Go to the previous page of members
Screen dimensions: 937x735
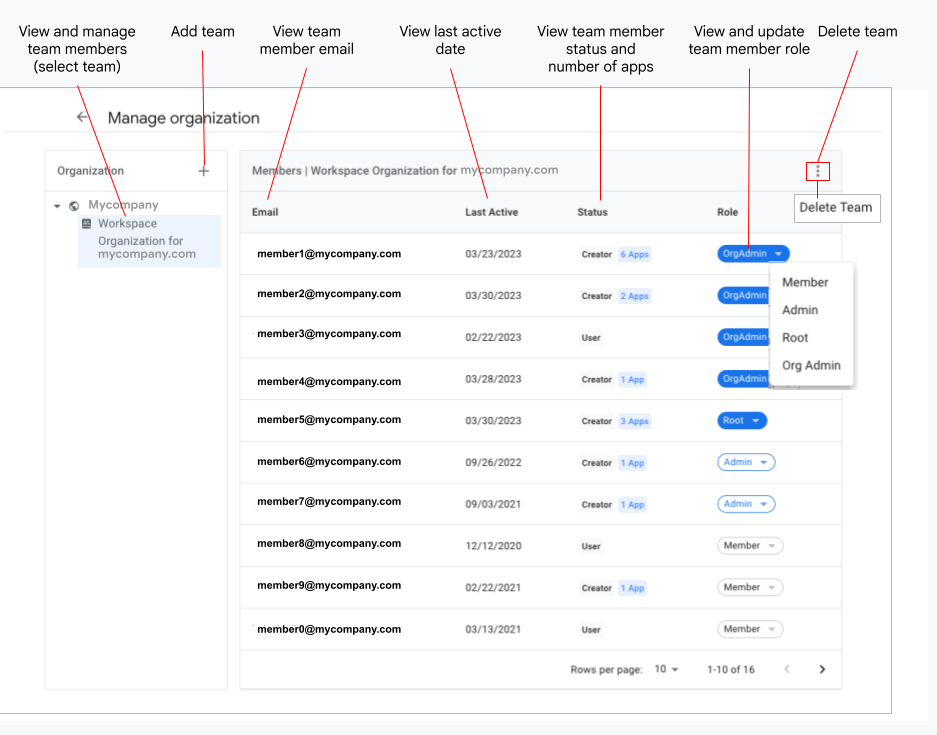point(787,669)
